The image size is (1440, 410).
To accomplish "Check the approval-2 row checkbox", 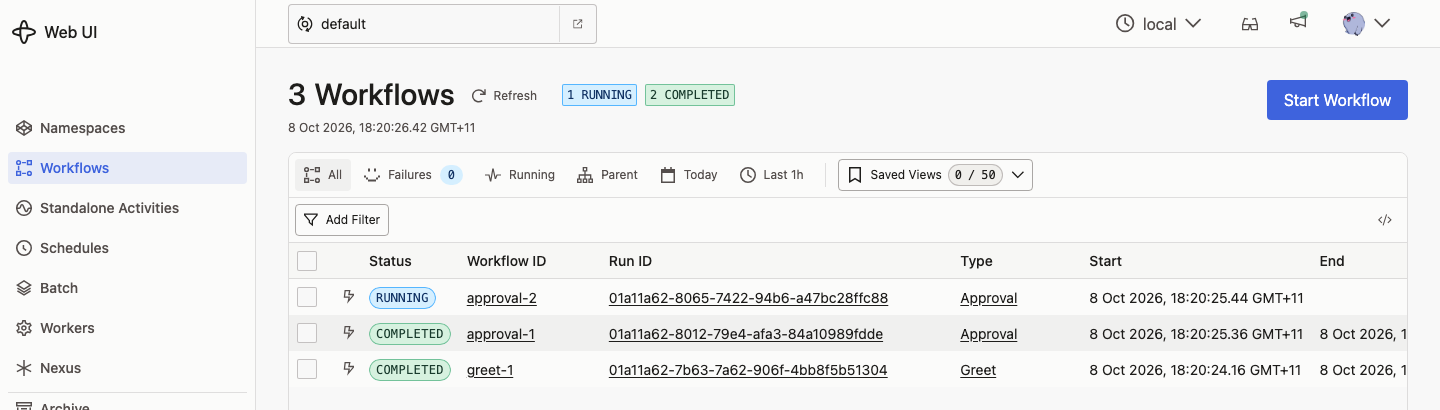I will coord(307,297).
